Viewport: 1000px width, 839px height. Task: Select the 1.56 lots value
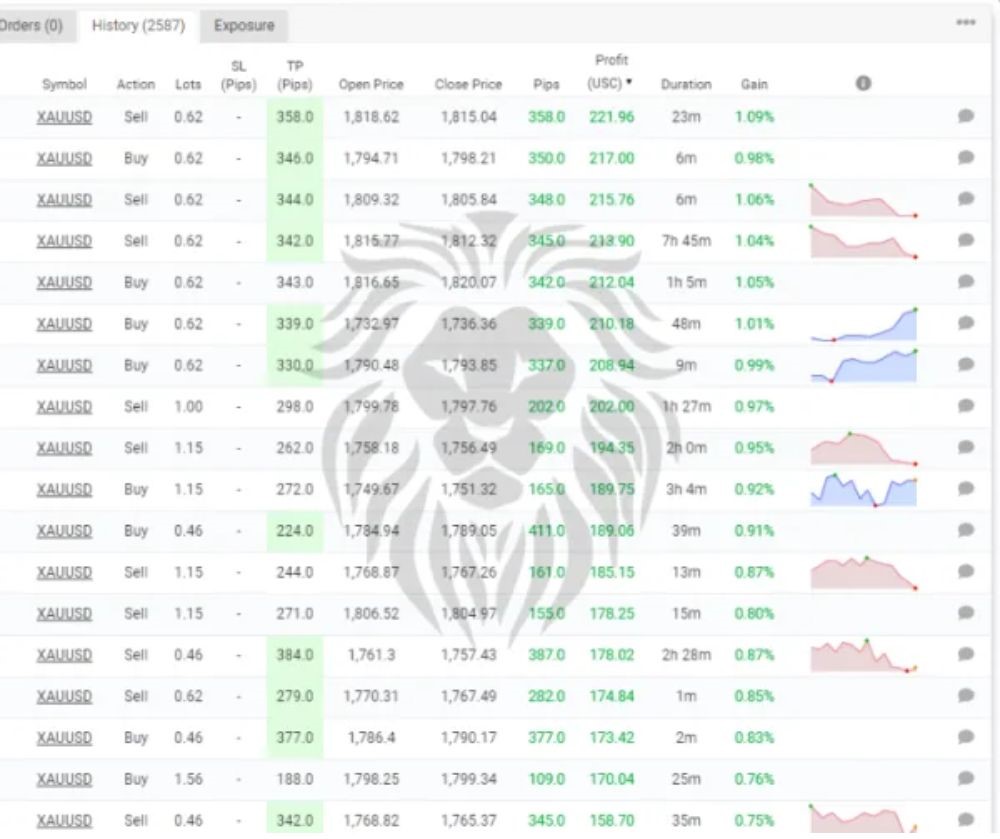(188, 779)
